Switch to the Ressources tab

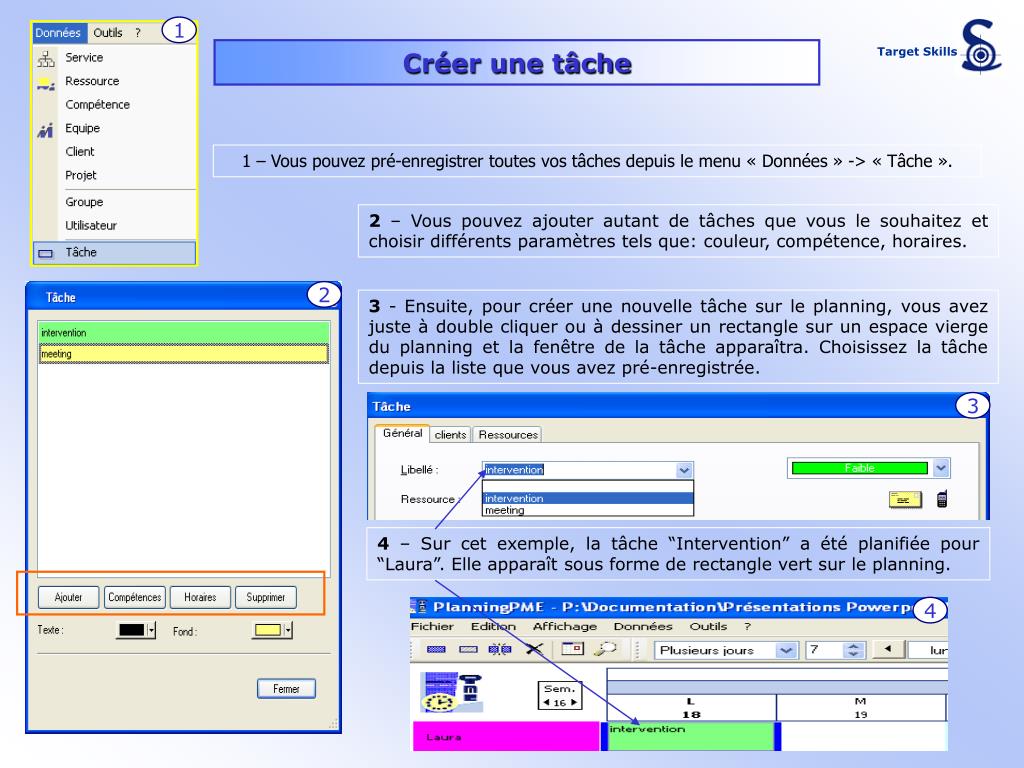tap(507, 434)
